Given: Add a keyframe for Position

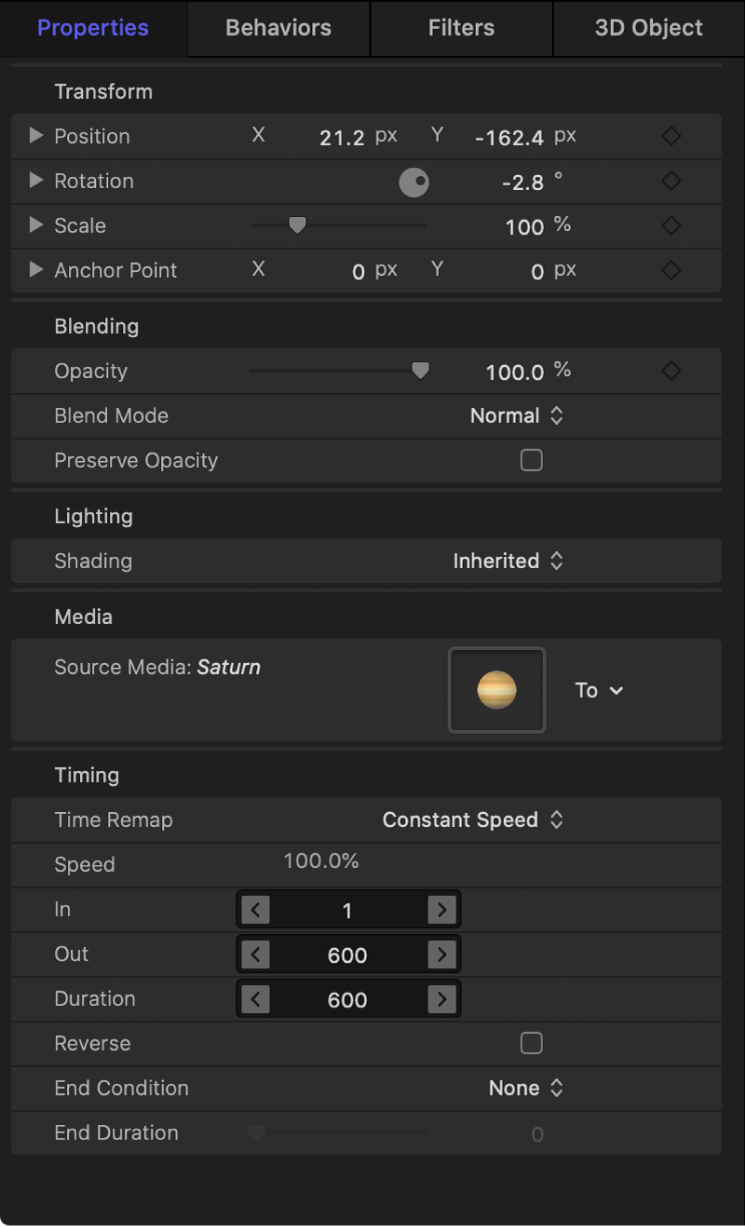Looking at the screenshot, I should tap(670, 136).
